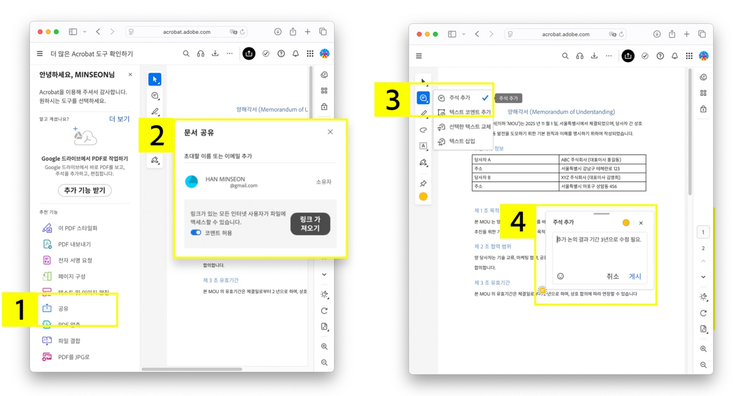Image resolution: width=750 pixels, height=396 pixels.
Task: Open the profile avatar in left window
Action: 324,54
